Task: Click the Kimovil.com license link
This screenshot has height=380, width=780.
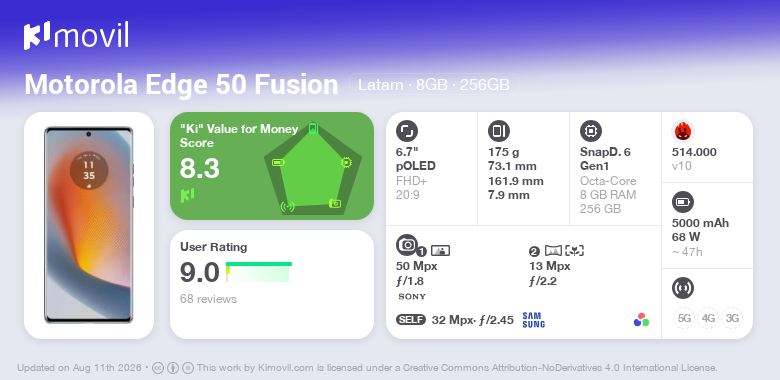Action: pyautogui.click(x=286, y=368)
